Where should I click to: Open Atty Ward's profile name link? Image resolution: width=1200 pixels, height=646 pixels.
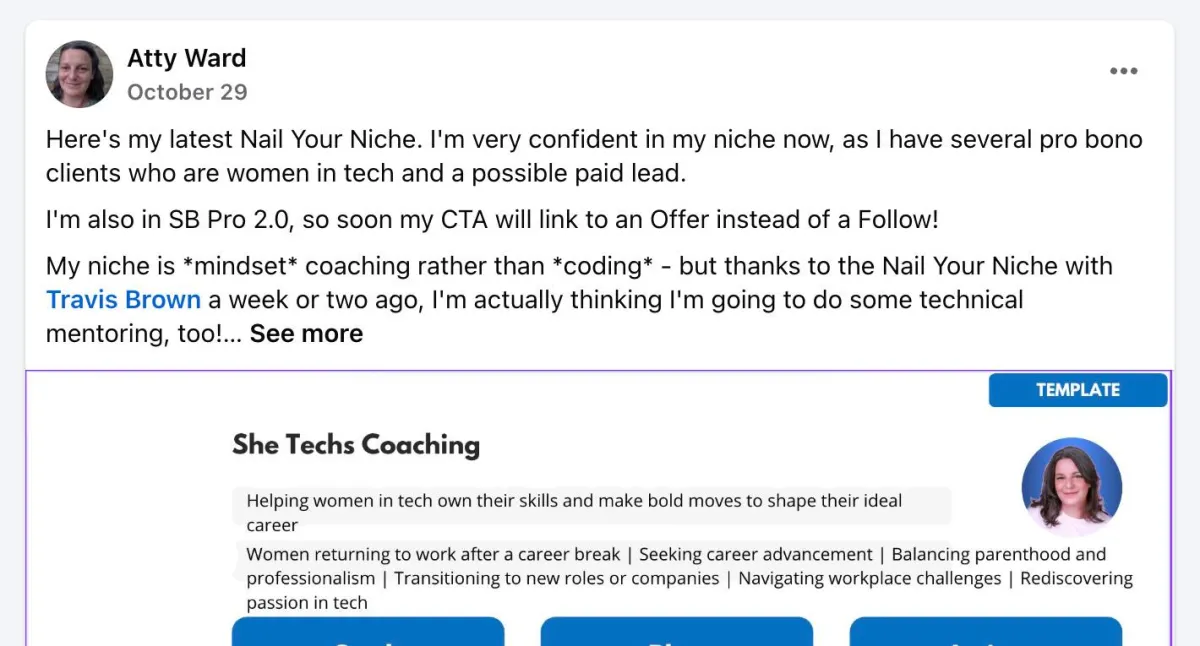(186, 58)
